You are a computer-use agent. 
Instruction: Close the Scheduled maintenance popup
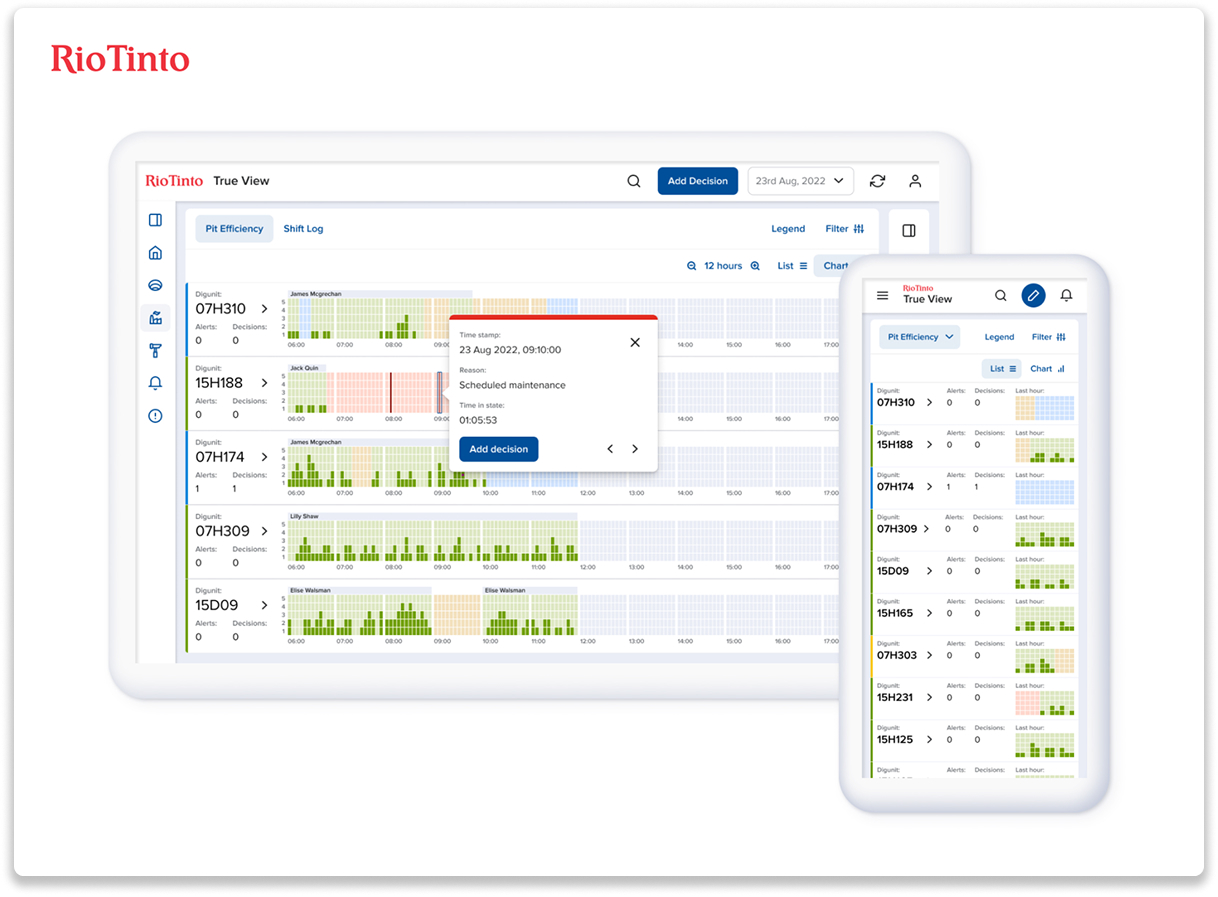click(x=635, y=342)
